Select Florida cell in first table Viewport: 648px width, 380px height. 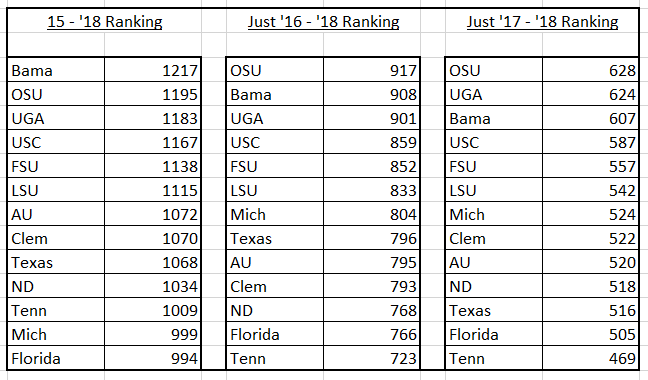(56, 358)
